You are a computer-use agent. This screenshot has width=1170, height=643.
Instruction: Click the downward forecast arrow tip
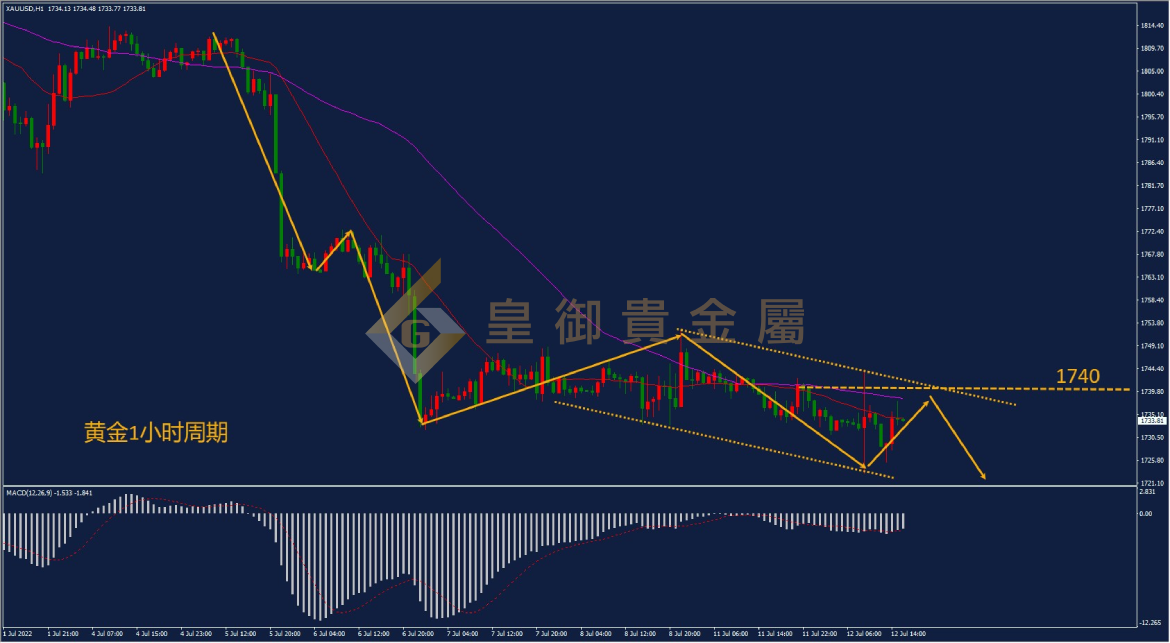[983, 476]
